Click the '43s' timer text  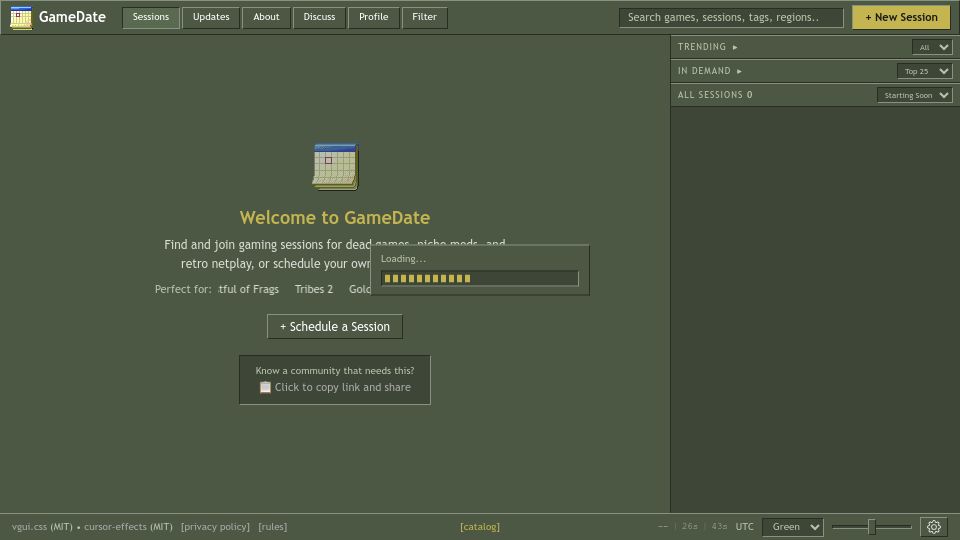tap(719, 527)
